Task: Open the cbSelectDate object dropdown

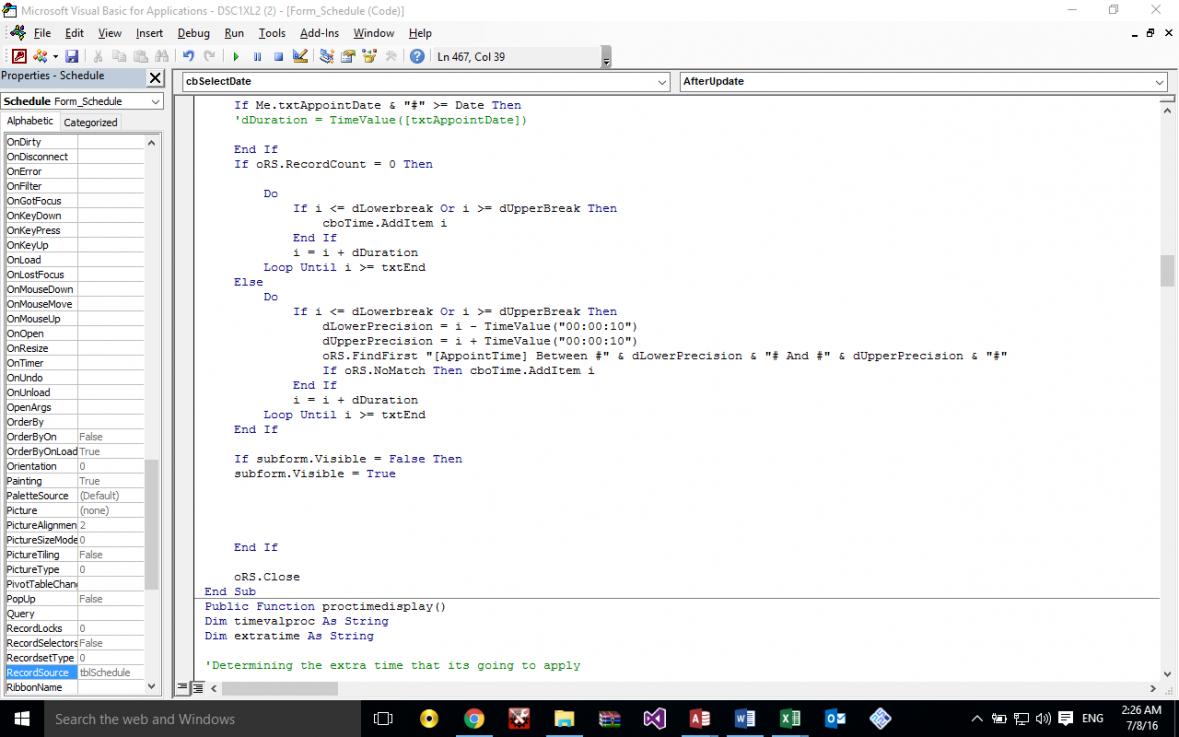Action: click(662, 81)
